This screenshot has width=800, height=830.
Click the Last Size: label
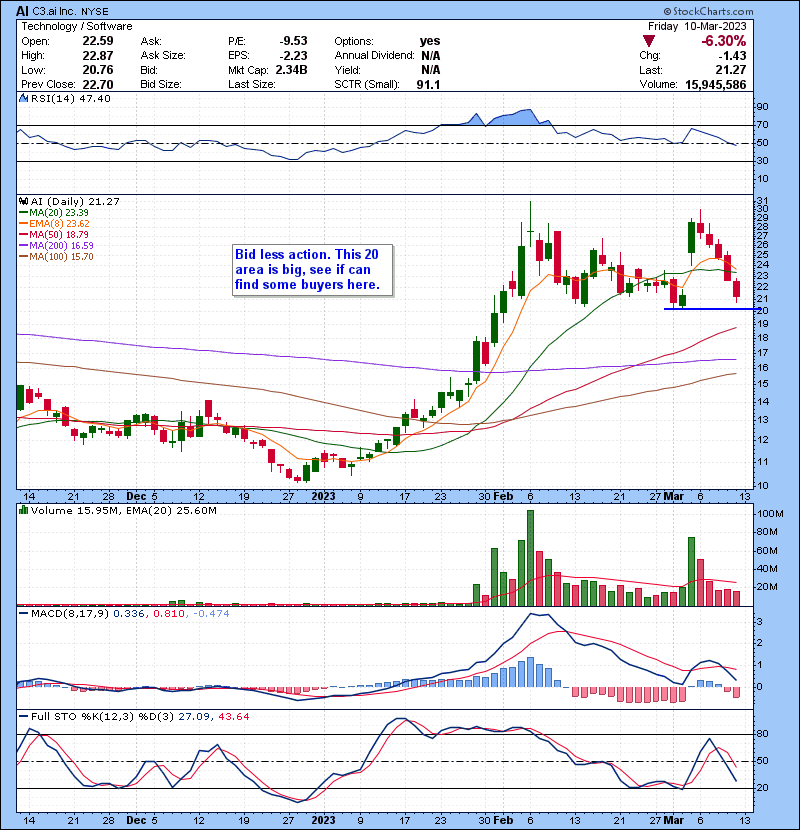251,85
